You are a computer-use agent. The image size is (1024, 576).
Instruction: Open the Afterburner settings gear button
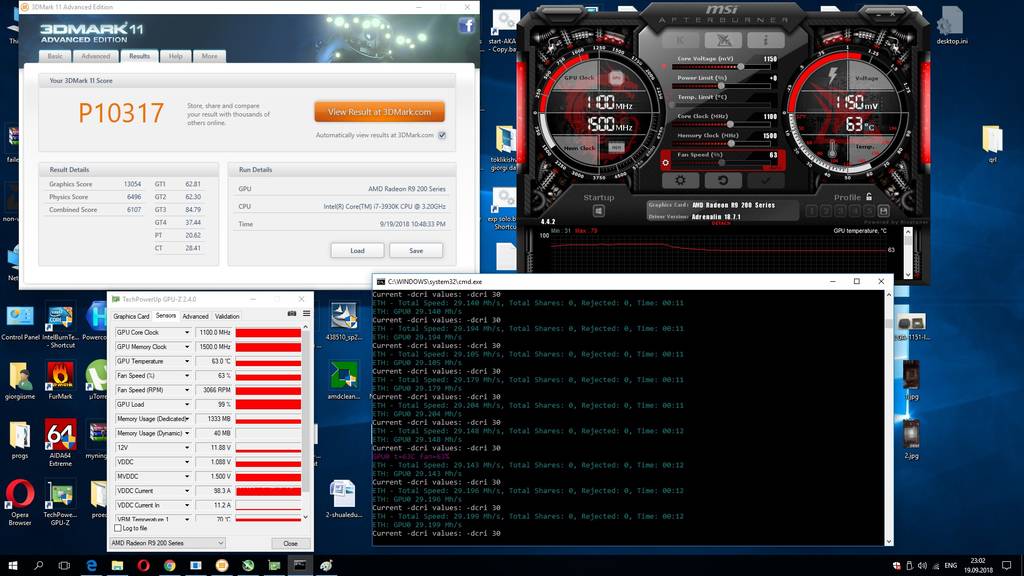coord(680,180)
